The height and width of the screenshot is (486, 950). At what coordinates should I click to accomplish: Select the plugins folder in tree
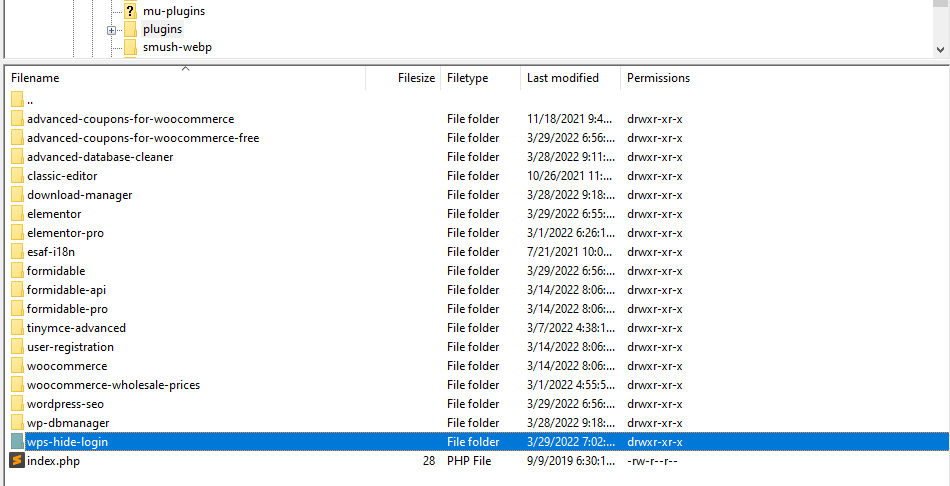coord(162,29)
